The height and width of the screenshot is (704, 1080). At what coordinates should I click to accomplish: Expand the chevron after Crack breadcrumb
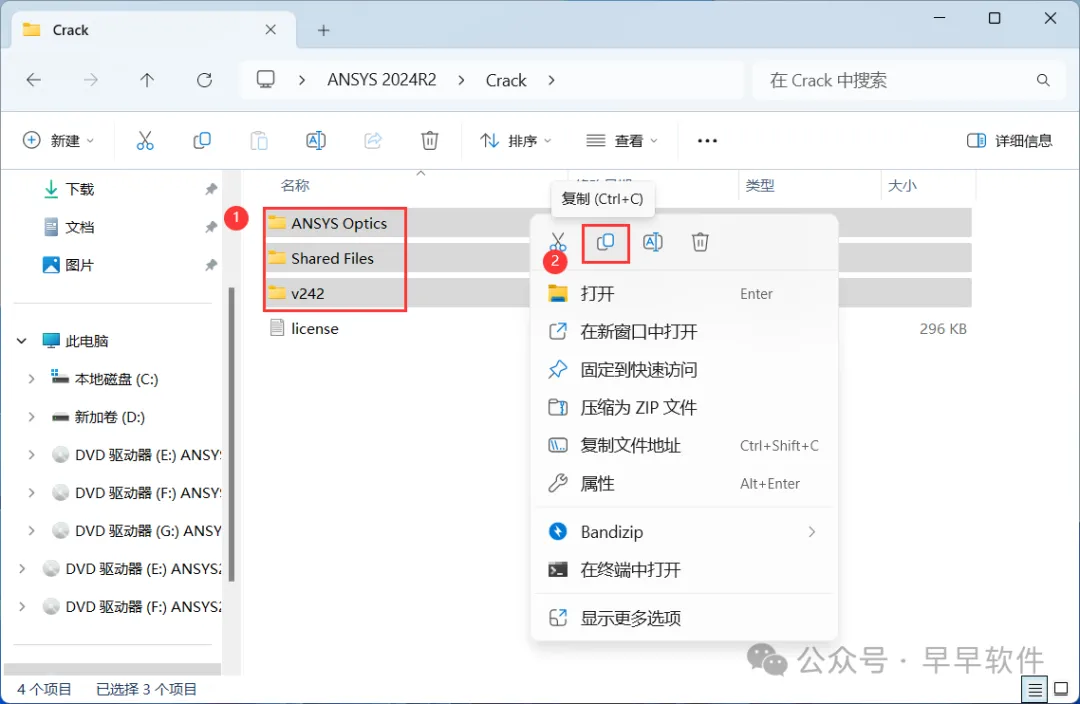(x=551, y=80)
